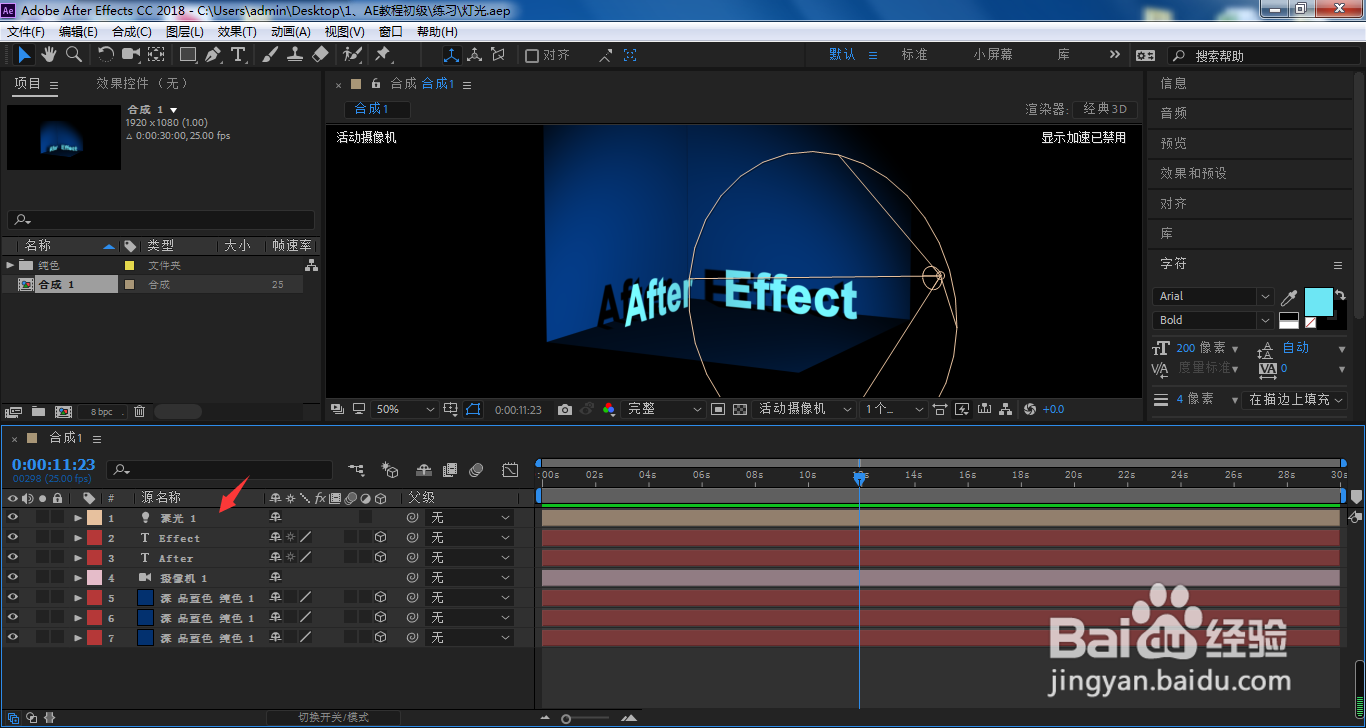Select the Hand tool
Screen dimensions: 1366x728
pos(49,55)
